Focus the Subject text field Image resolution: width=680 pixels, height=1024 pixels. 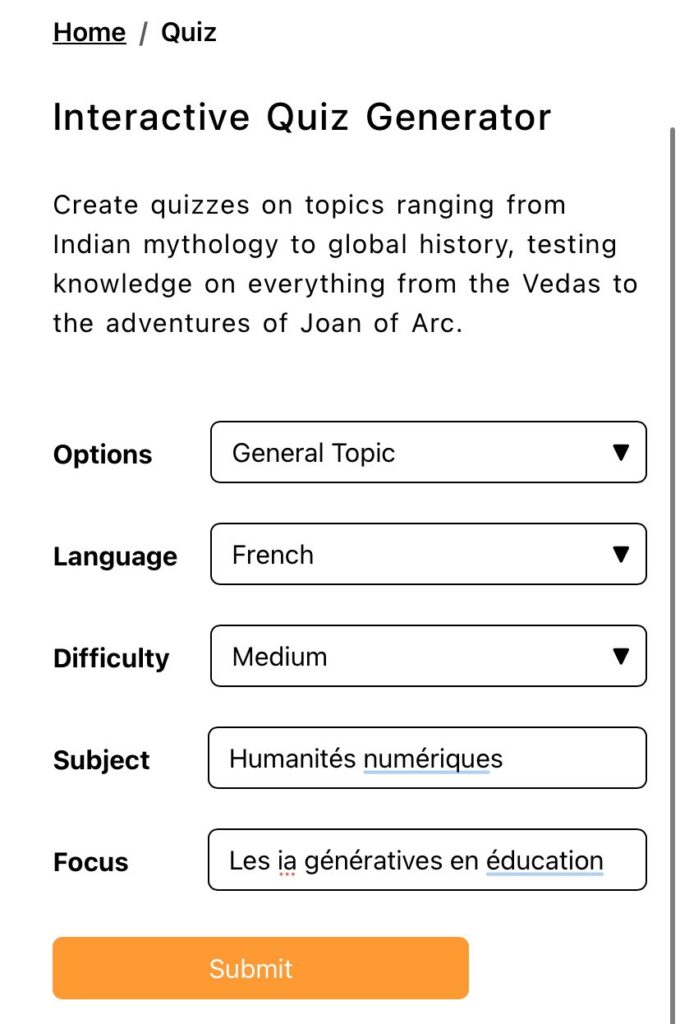427,758
